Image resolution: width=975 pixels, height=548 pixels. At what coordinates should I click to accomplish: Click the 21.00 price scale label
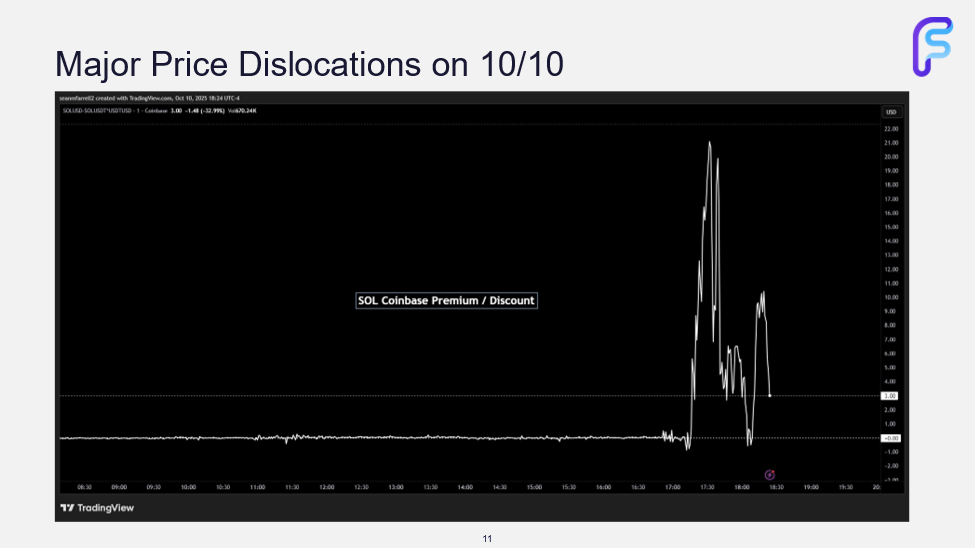891,143
